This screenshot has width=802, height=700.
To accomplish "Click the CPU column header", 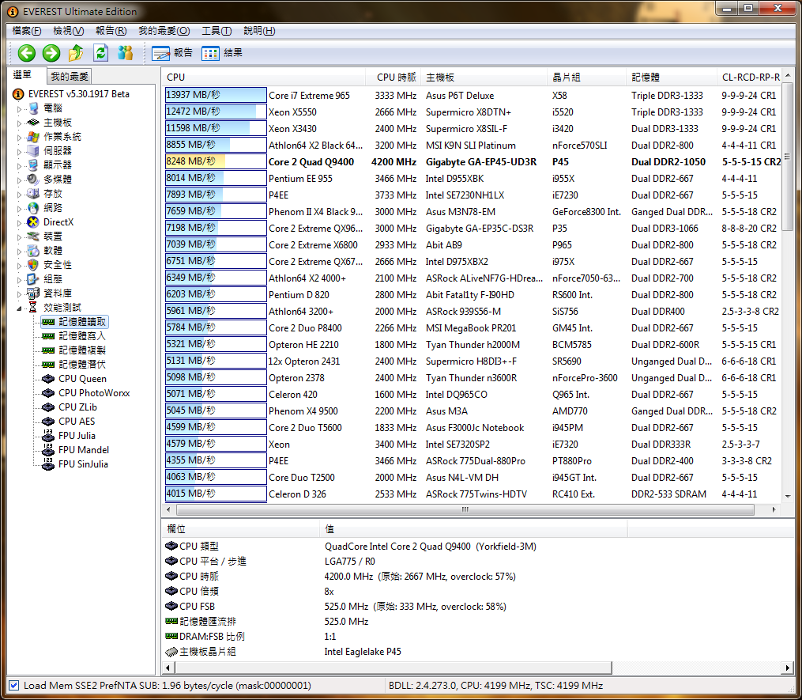I will tap(264, 77).
